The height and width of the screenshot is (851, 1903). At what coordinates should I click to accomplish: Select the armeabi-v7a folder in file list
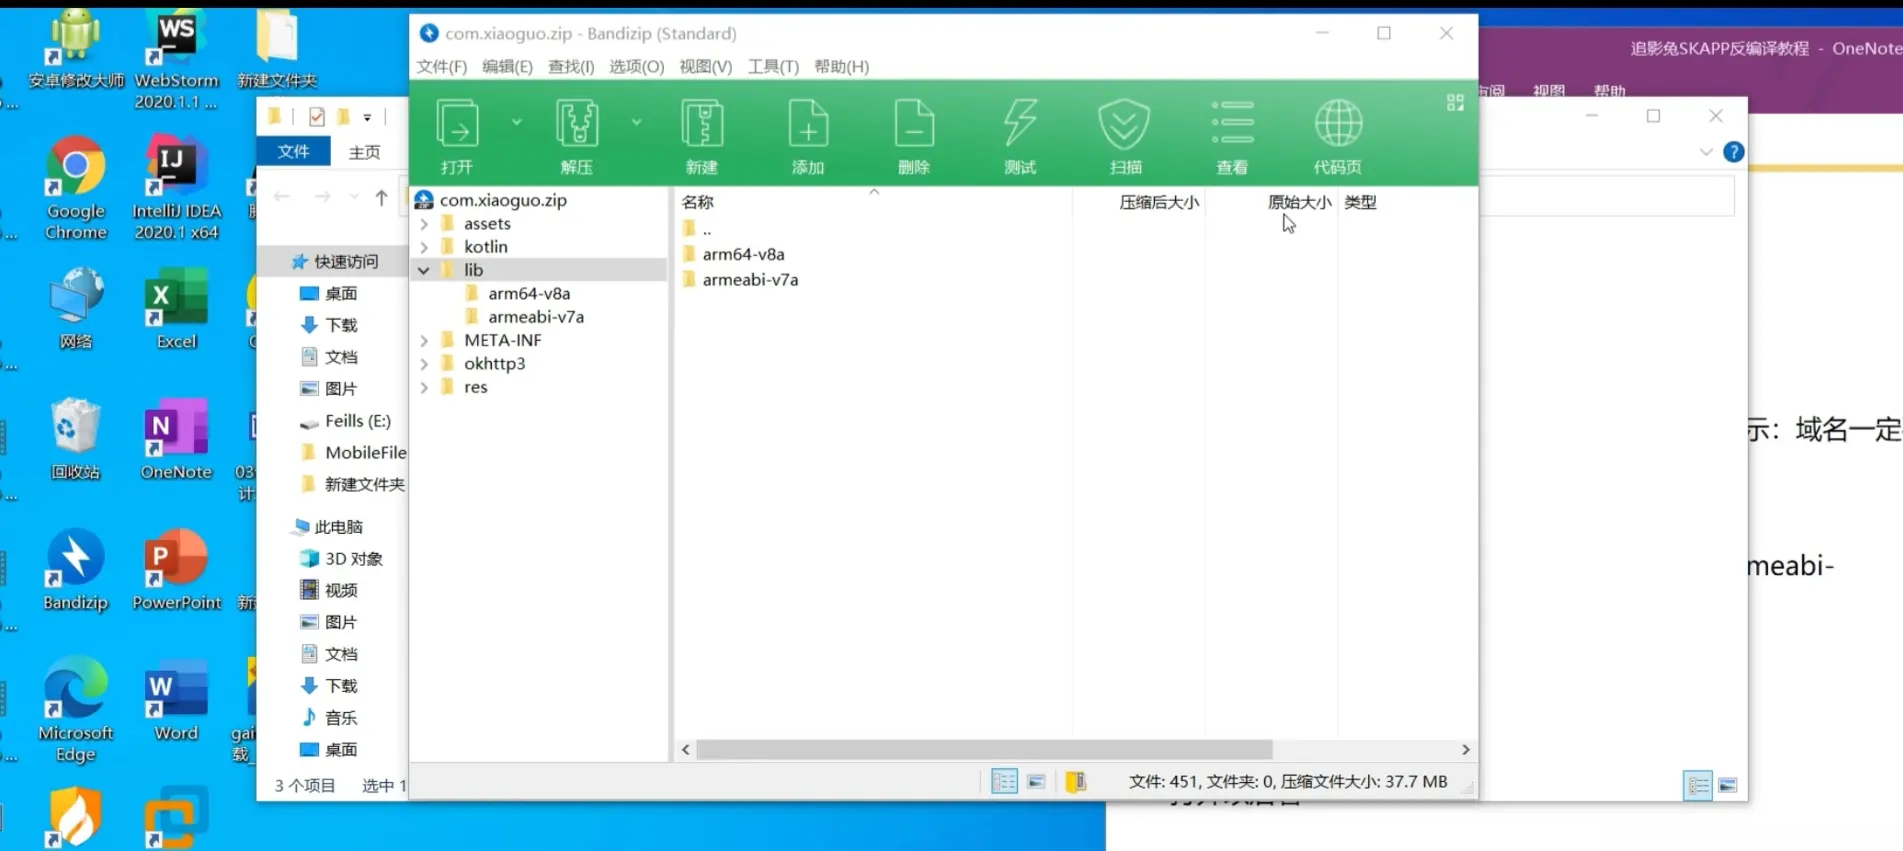pyautogui.click(x=750, y=280)
